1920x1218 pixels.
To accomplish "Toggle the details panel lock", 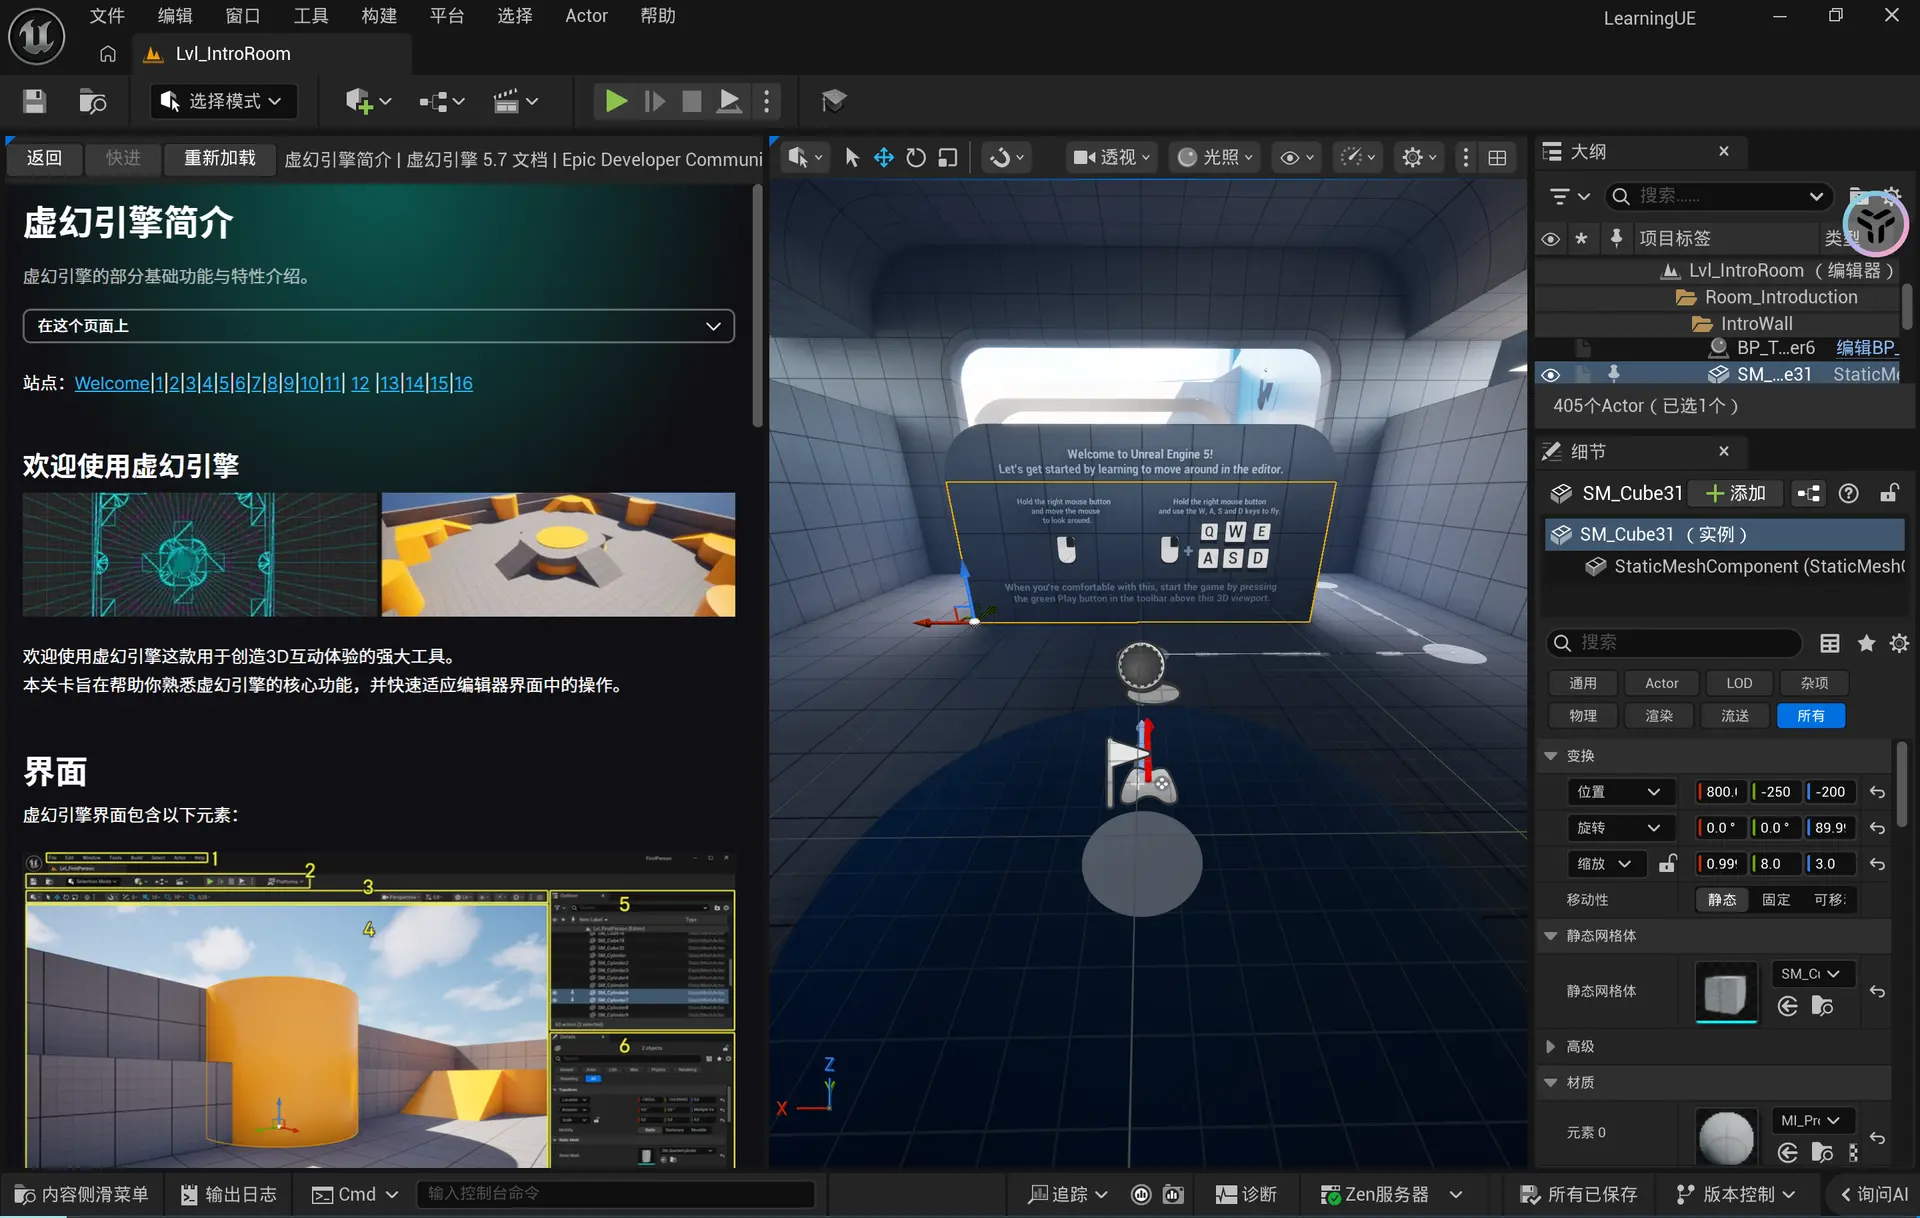I will point(1889,493).
